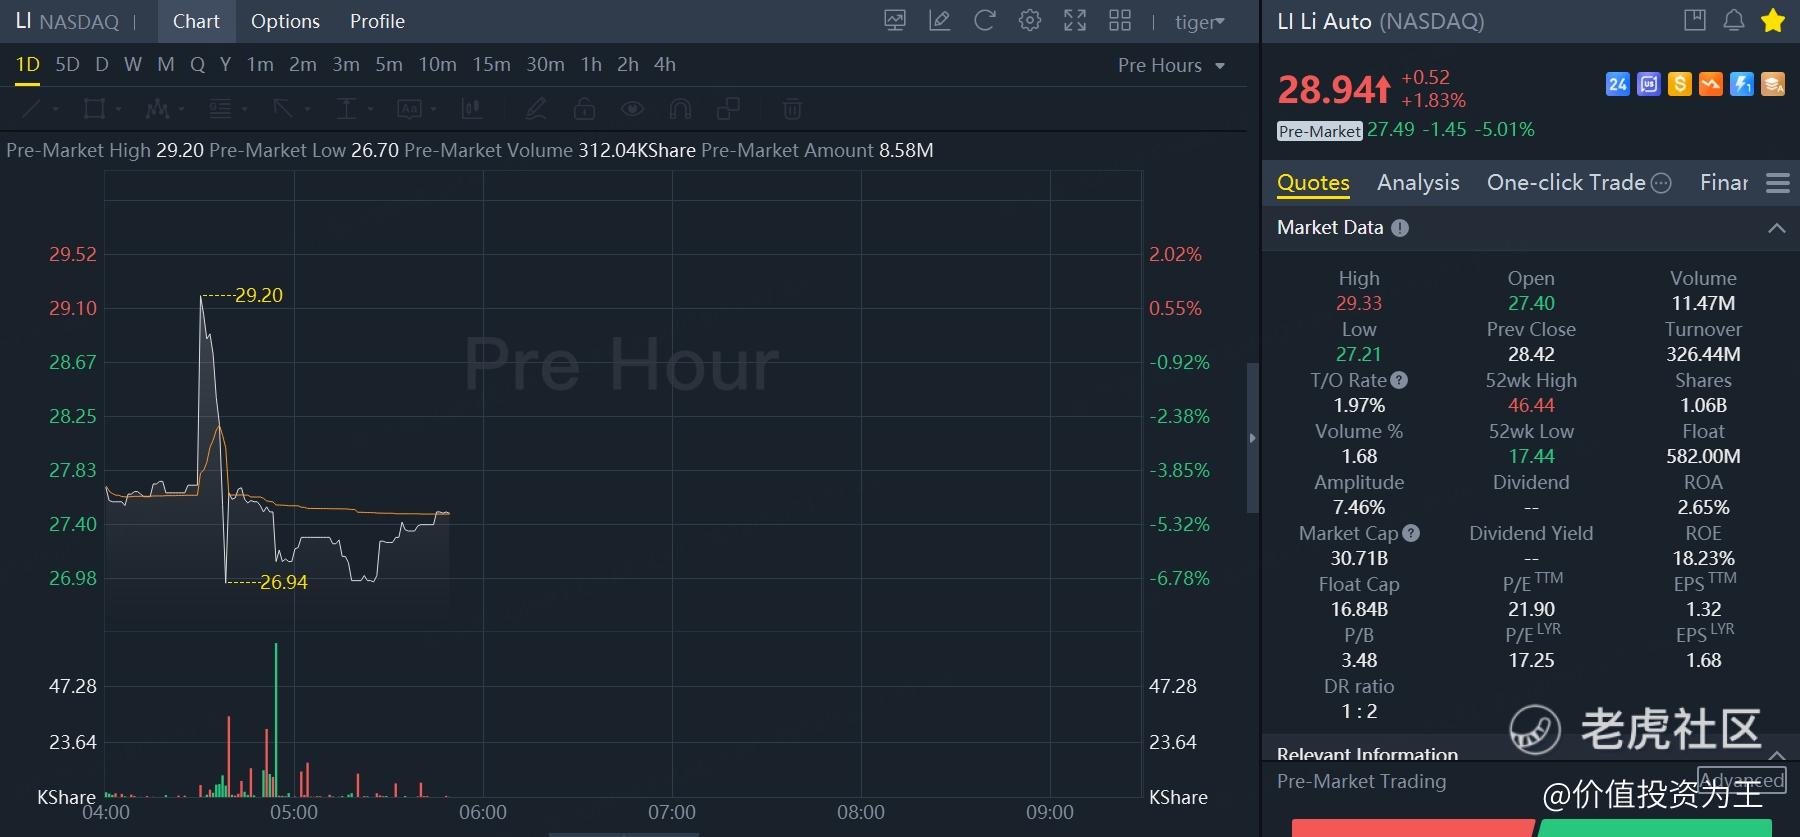Click the pencil brush drawing tool
This screenshot has width=1800, height=837.
pyautogui.click(x=536, y=109)
